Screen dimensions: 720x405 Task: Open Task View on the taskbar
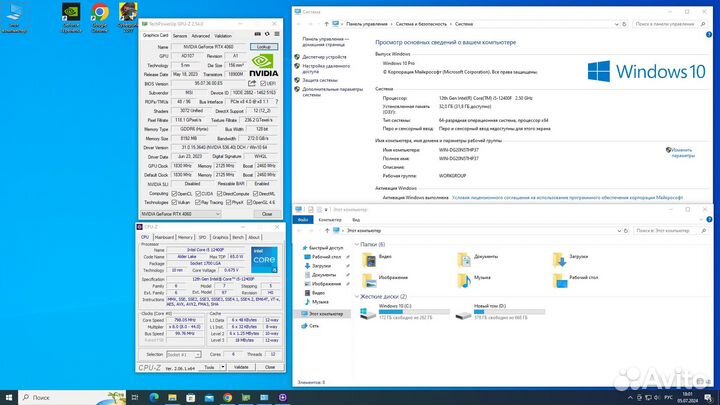tap(135, 397)
